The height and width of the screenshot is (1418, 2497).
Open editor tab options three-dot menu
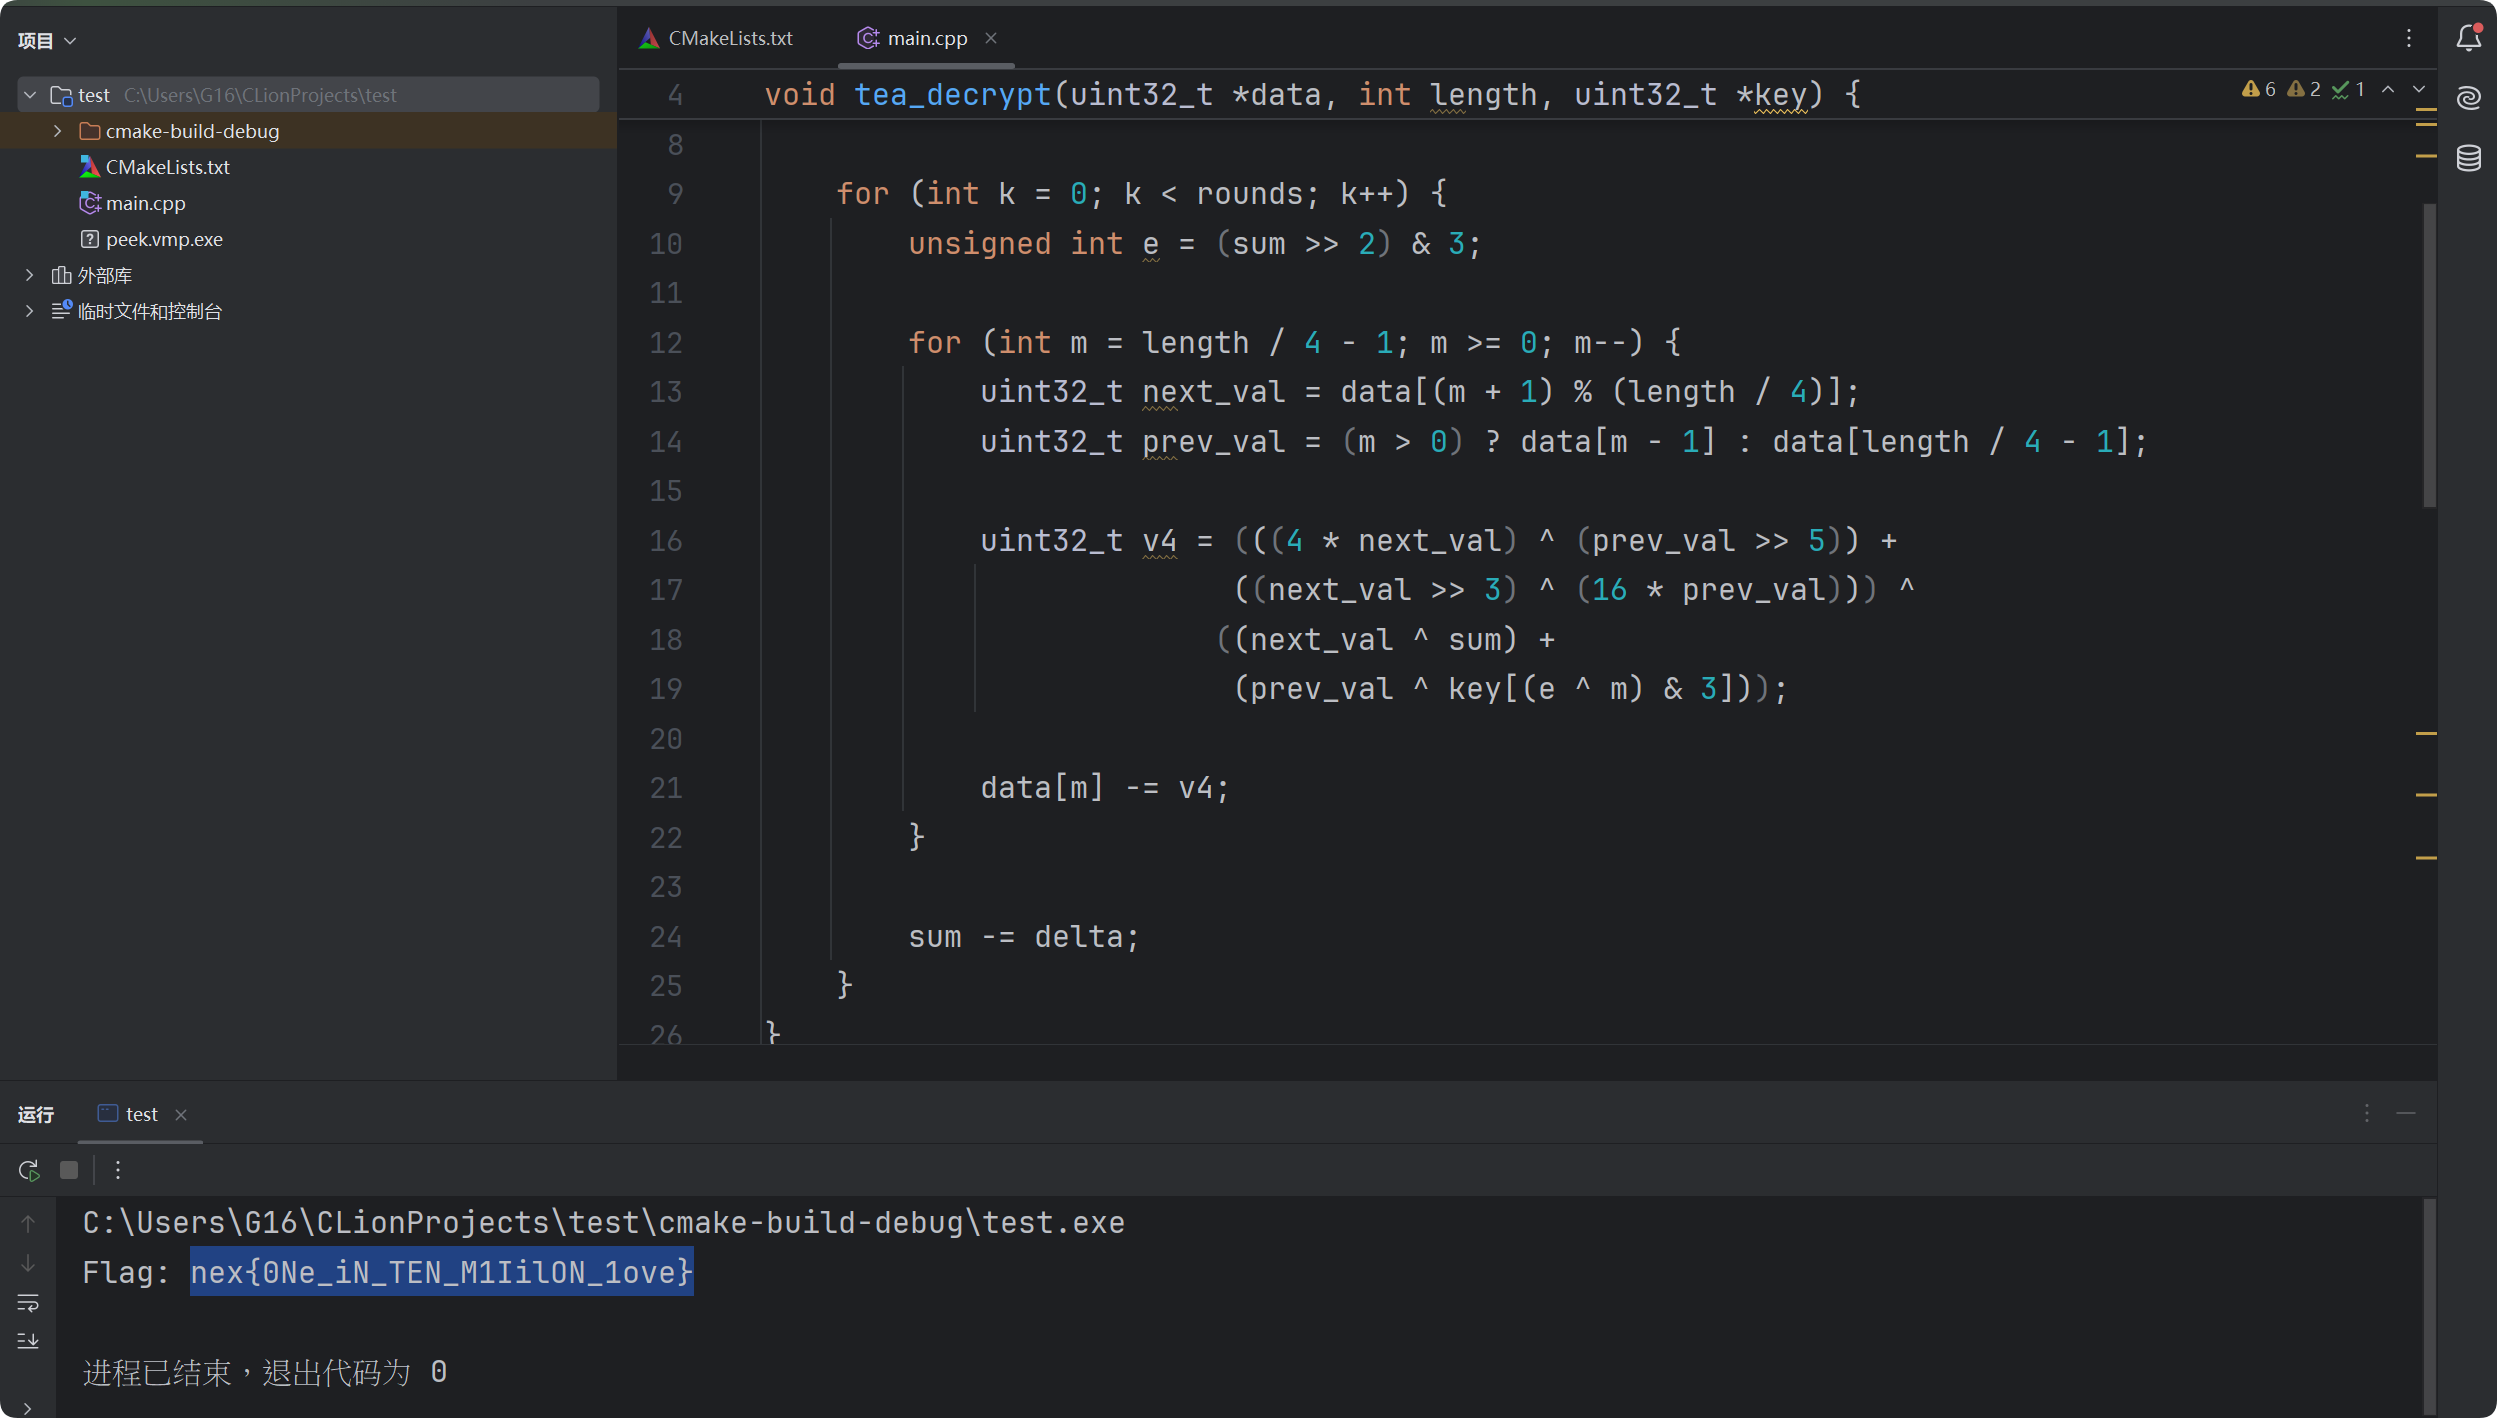pyautogui.click(x=2409, y=39)
